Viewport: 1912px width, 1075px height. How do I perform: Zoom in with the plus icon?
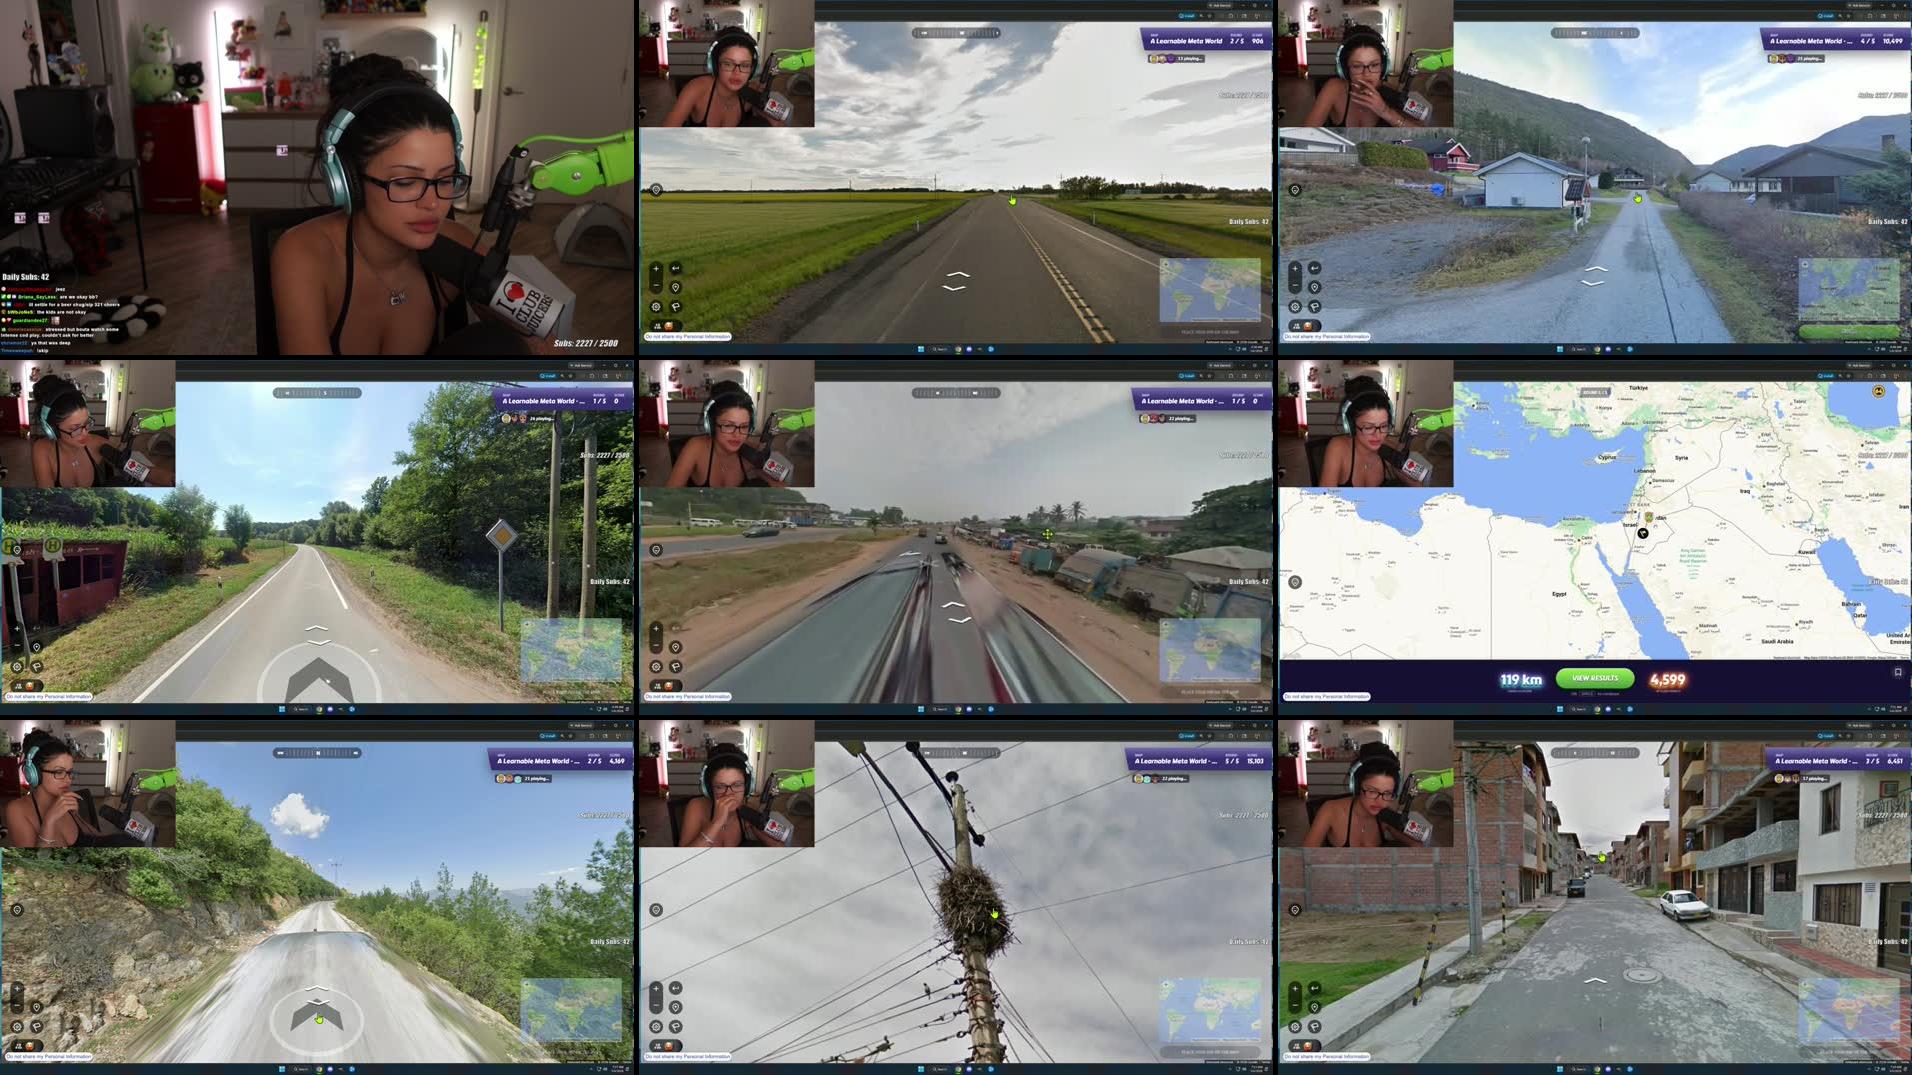[656, 269]
